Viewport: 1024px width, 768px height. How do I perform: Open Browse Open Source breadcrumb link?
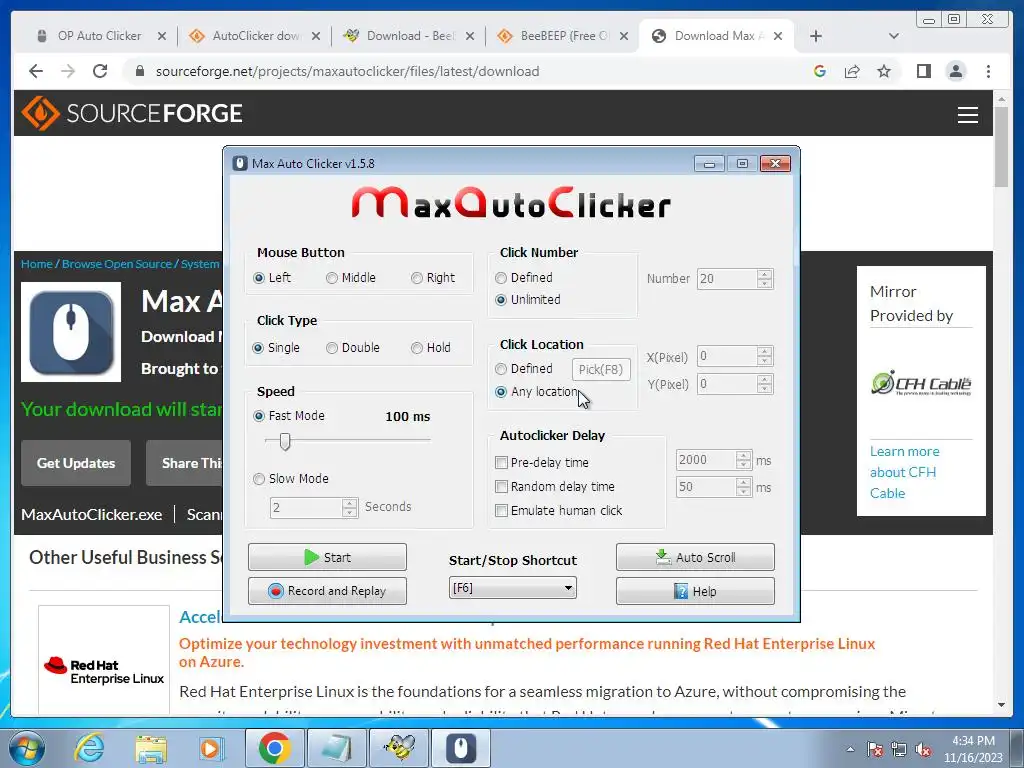117,264
